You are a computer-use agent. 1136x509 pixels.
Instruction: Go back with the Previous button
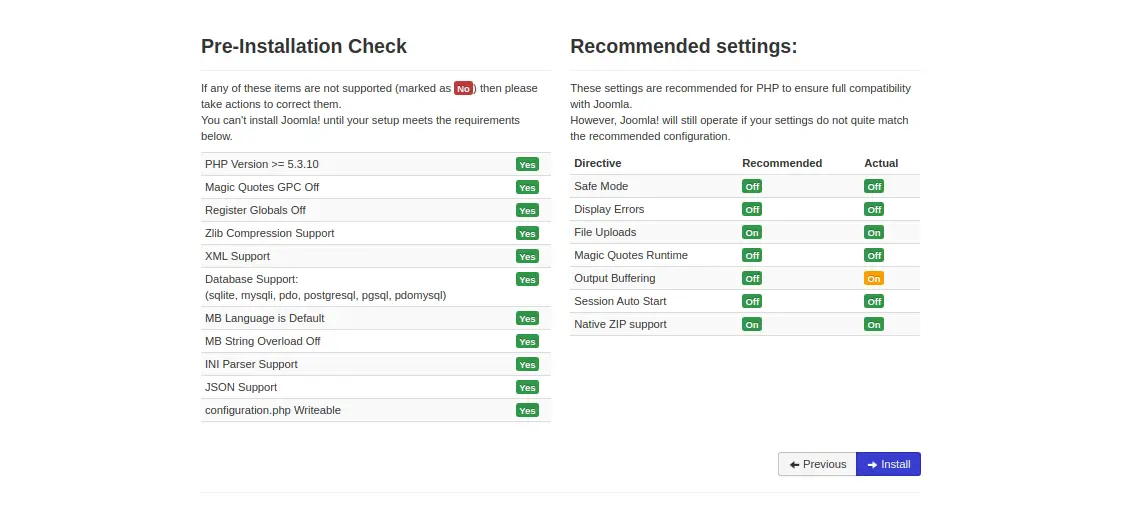pyautogui.click(x=817, y=464)
